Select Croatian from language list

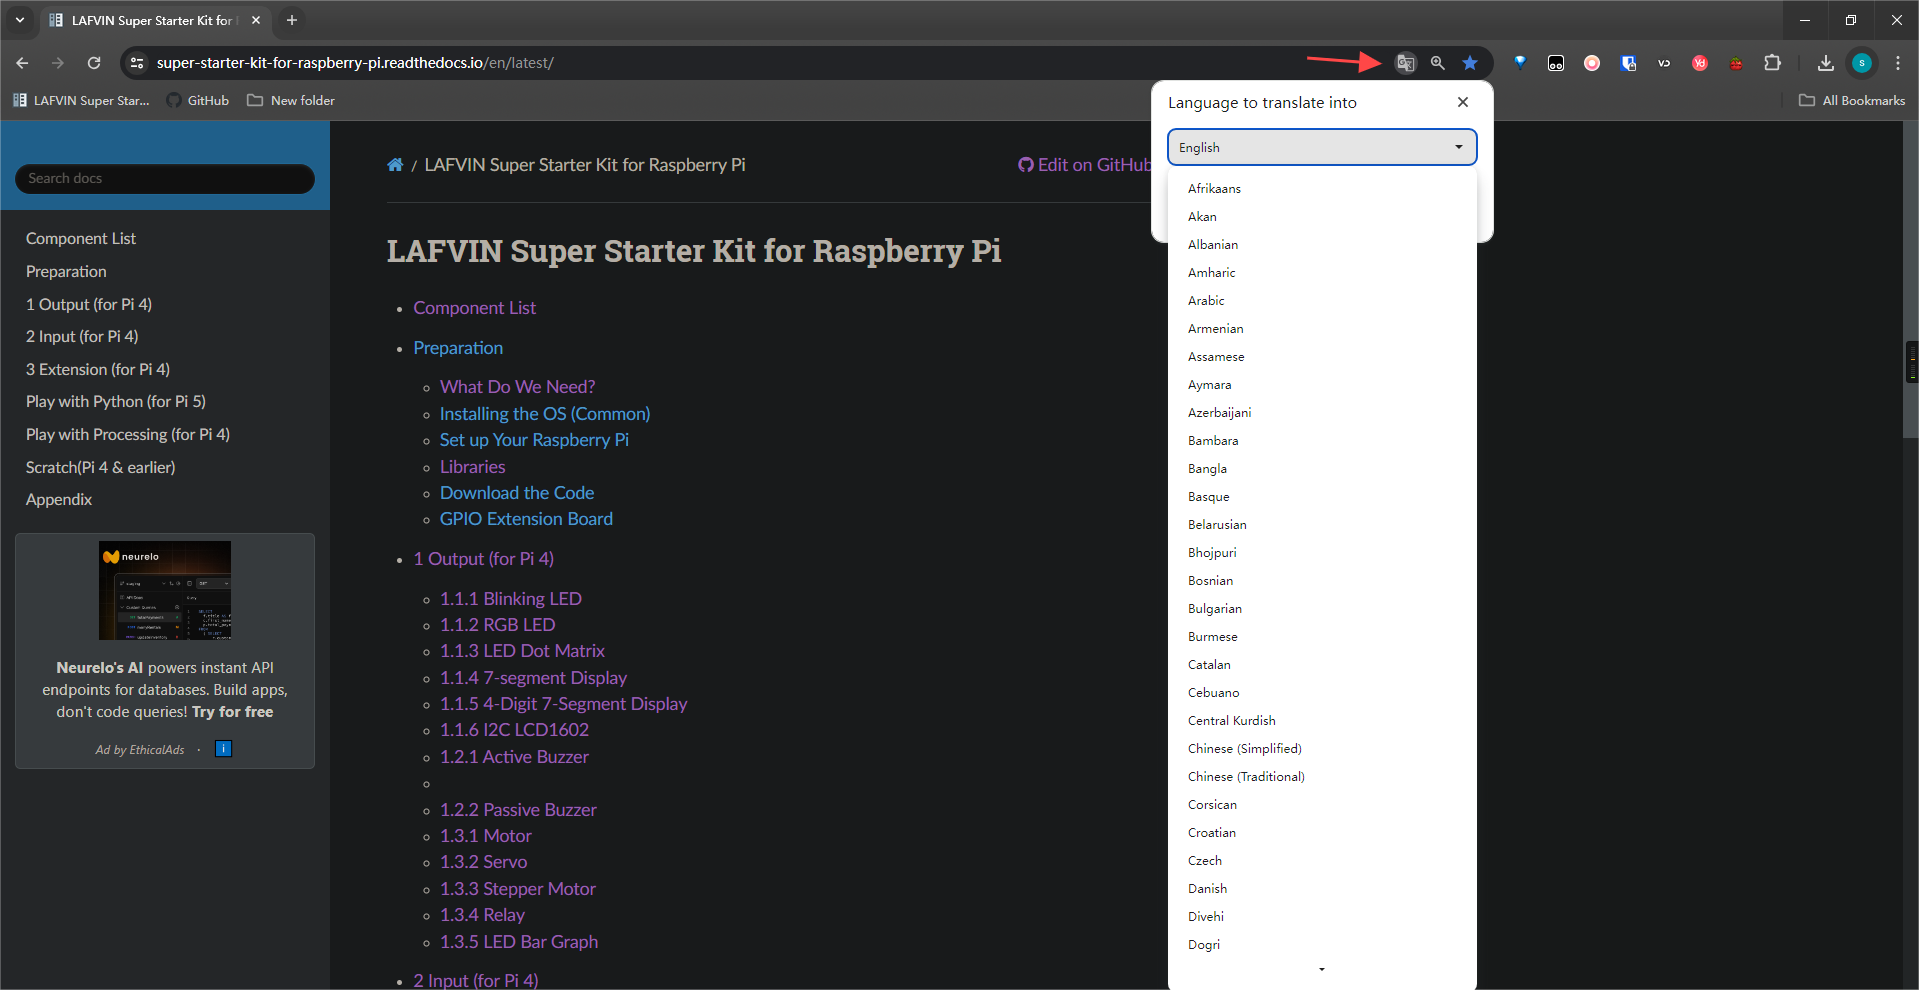click(1211, 833)
